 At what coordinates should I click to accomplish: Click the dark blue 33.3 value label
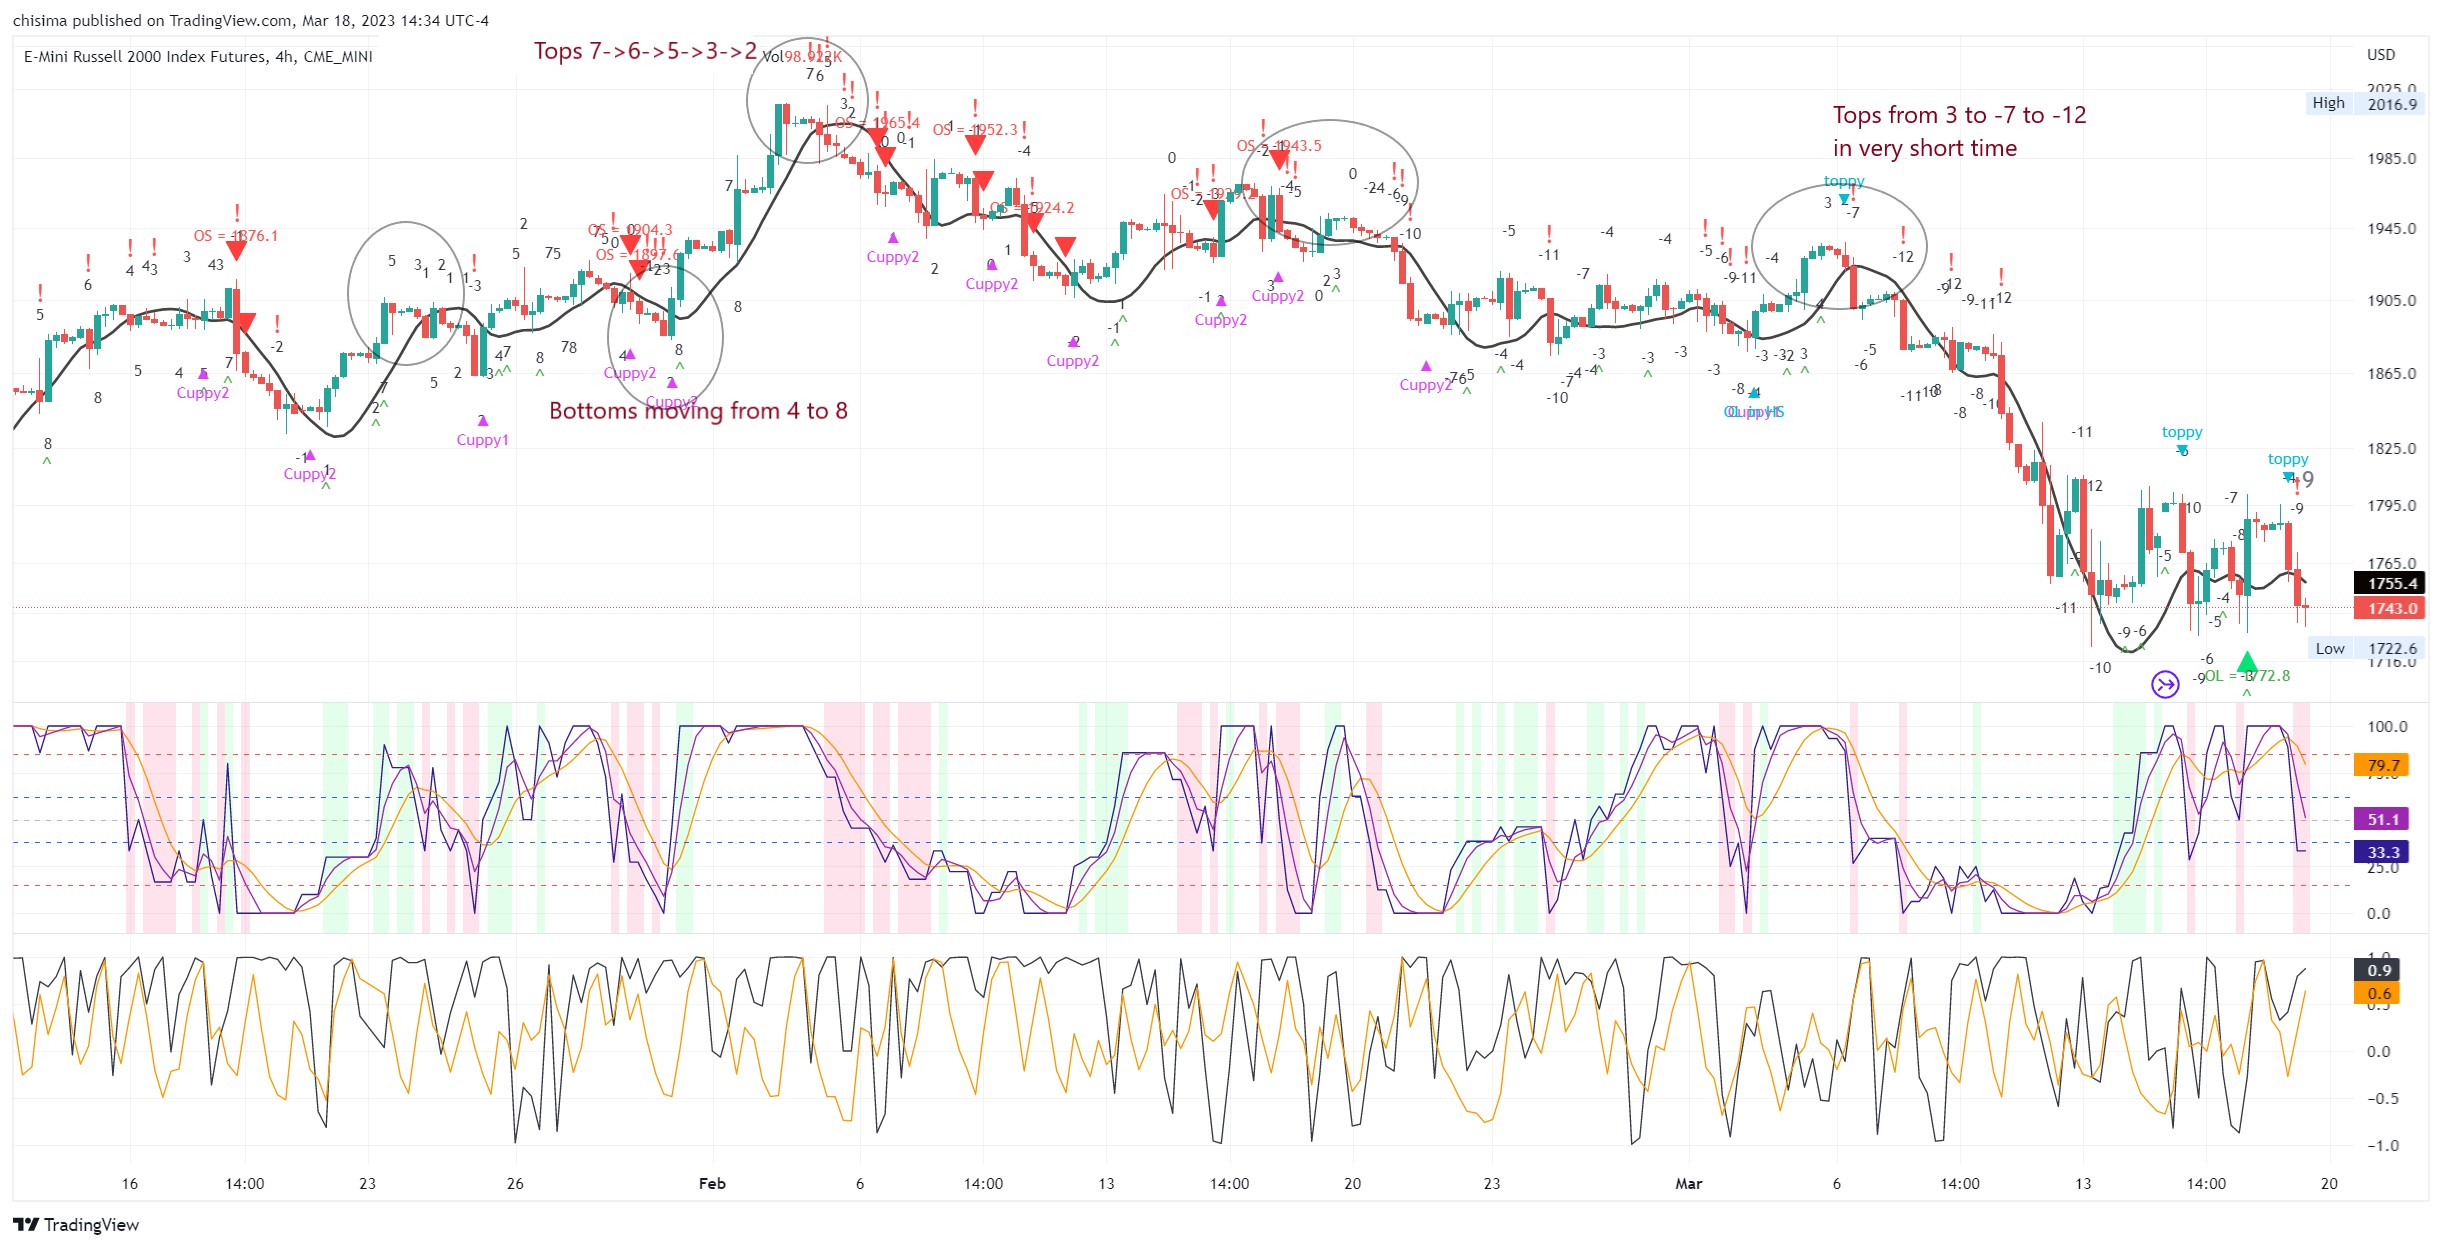click(2382, 852)
